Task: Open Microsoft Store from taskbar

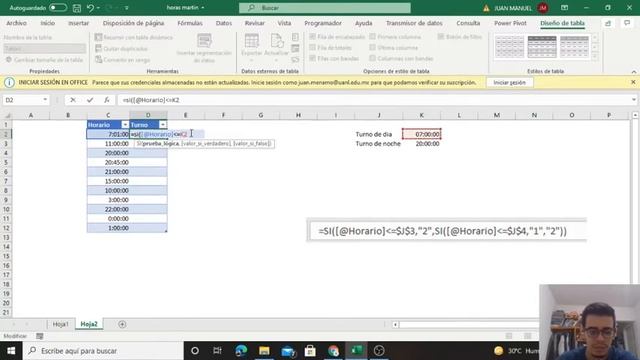Action: click(310, 351)
